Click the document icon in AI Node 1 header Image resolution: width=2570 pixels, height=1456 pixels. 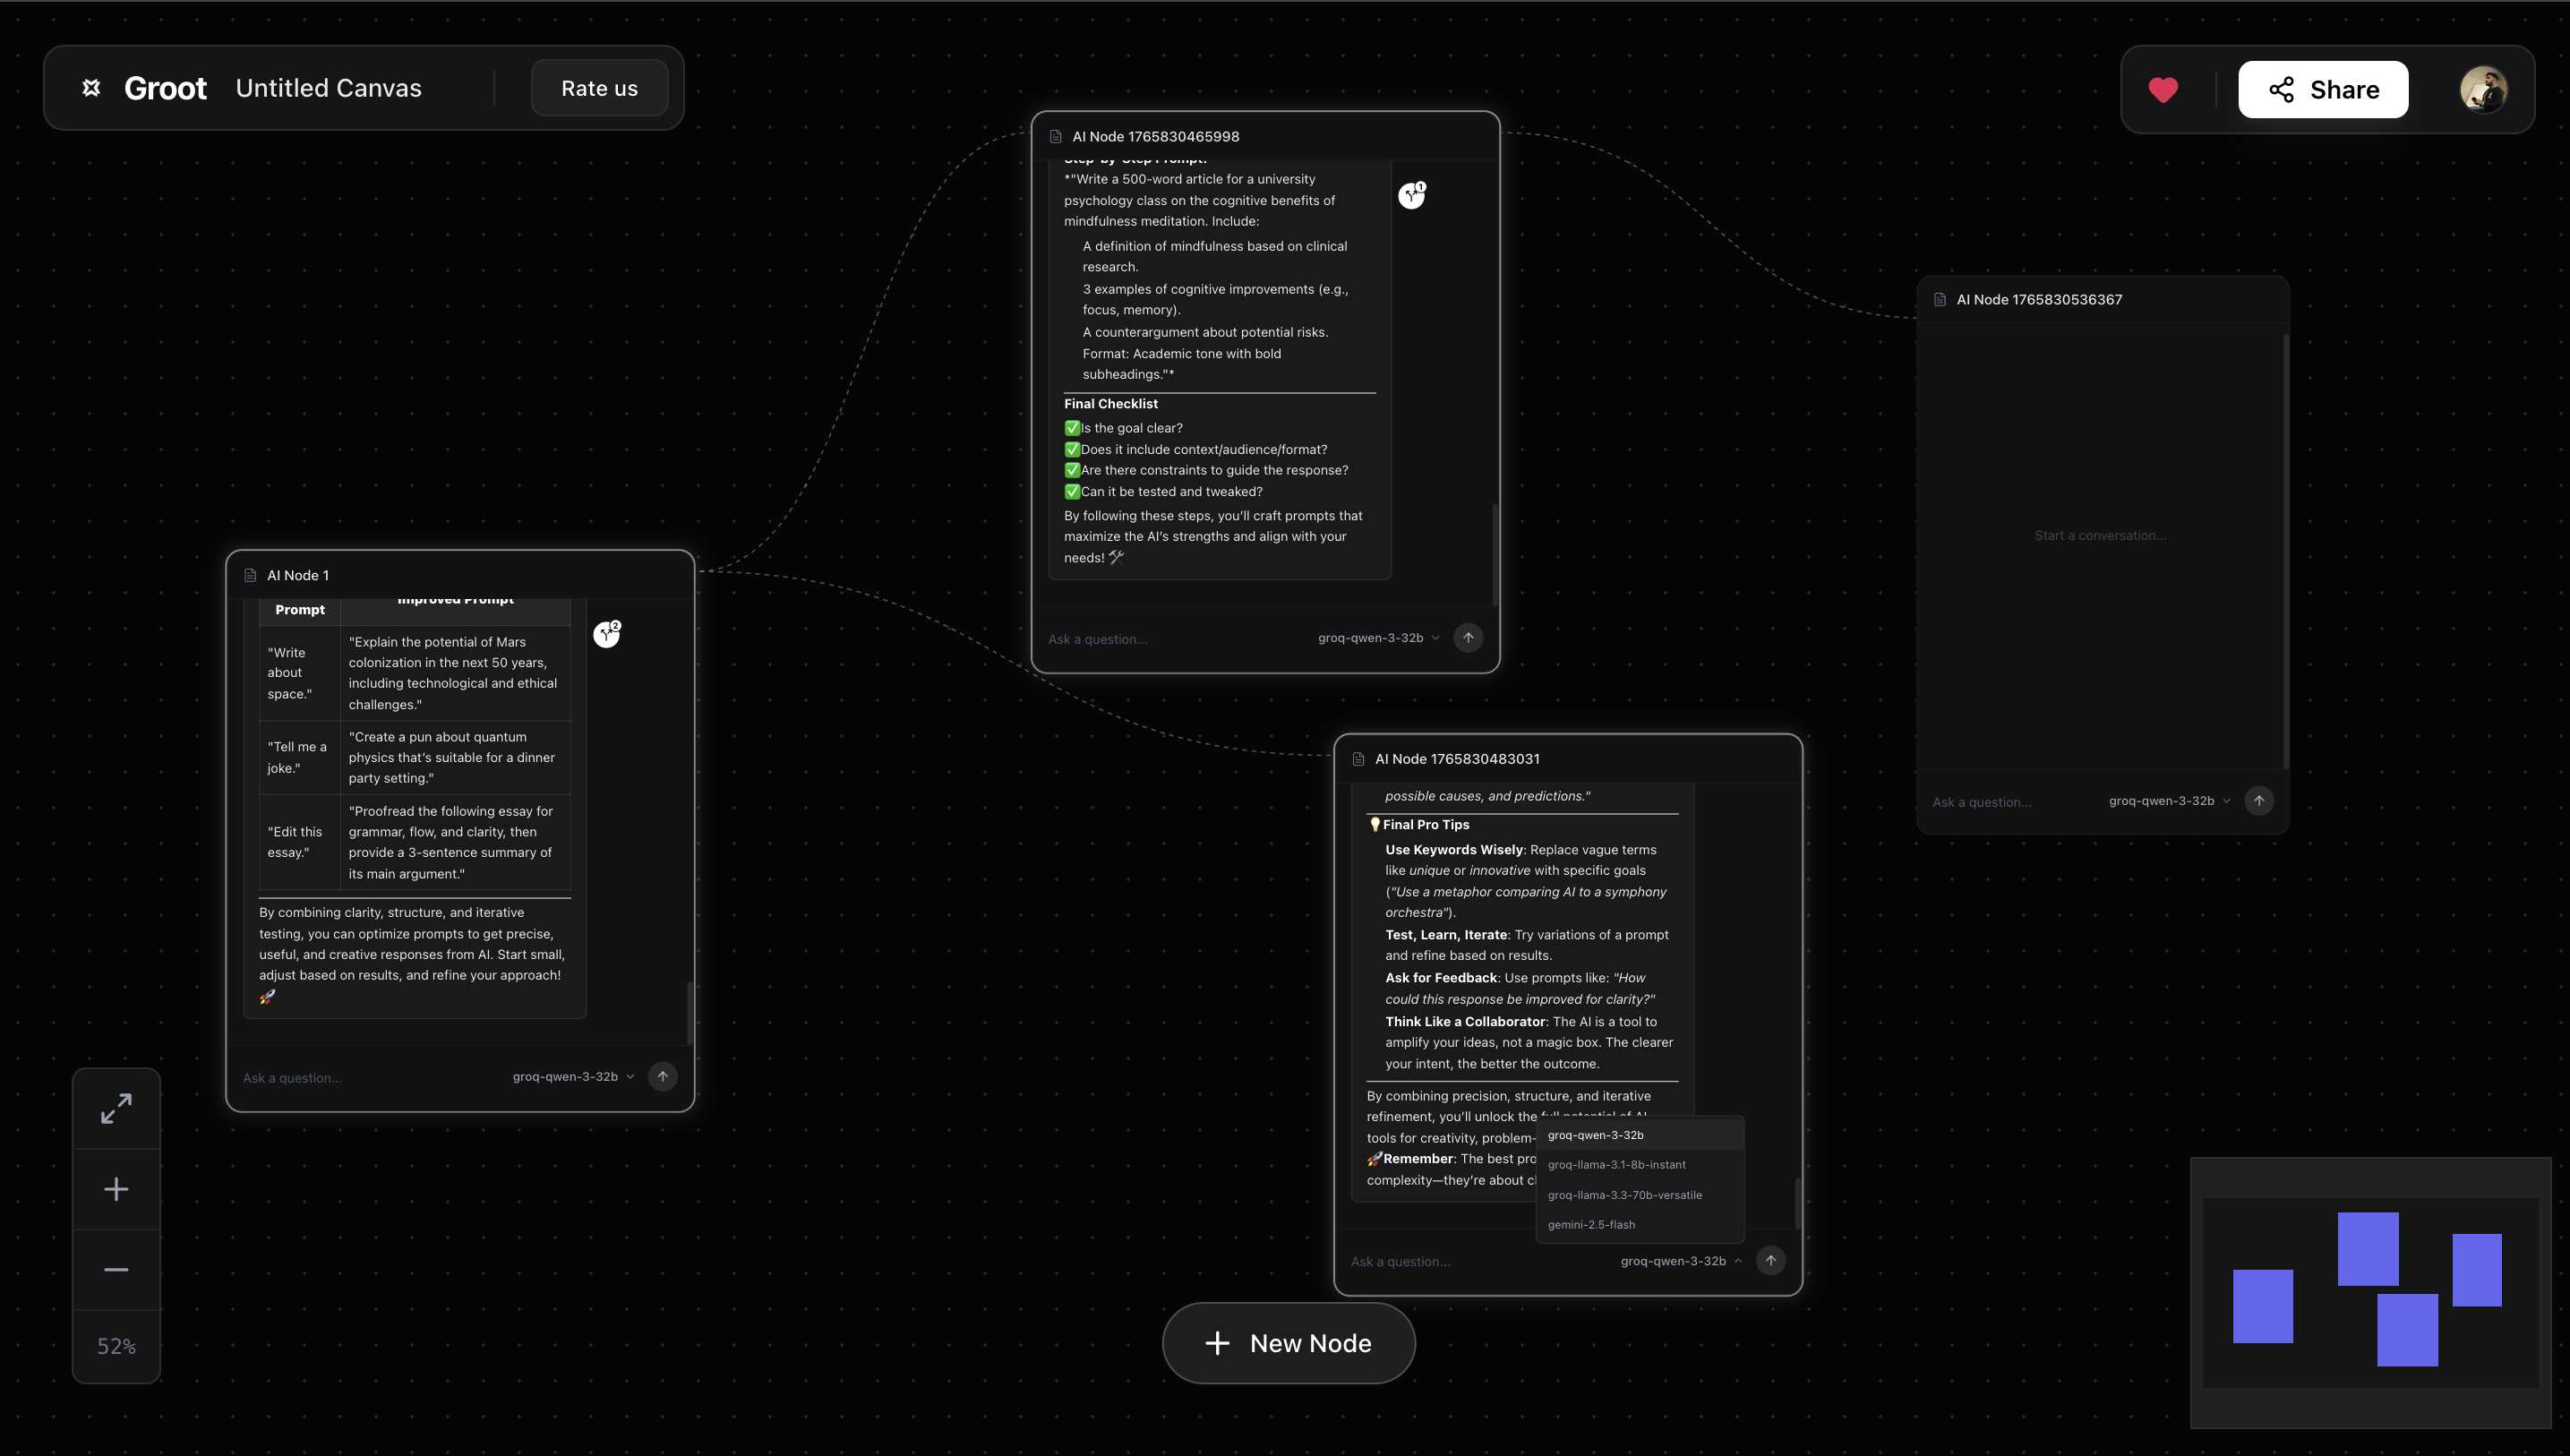(x=249, y=575)
